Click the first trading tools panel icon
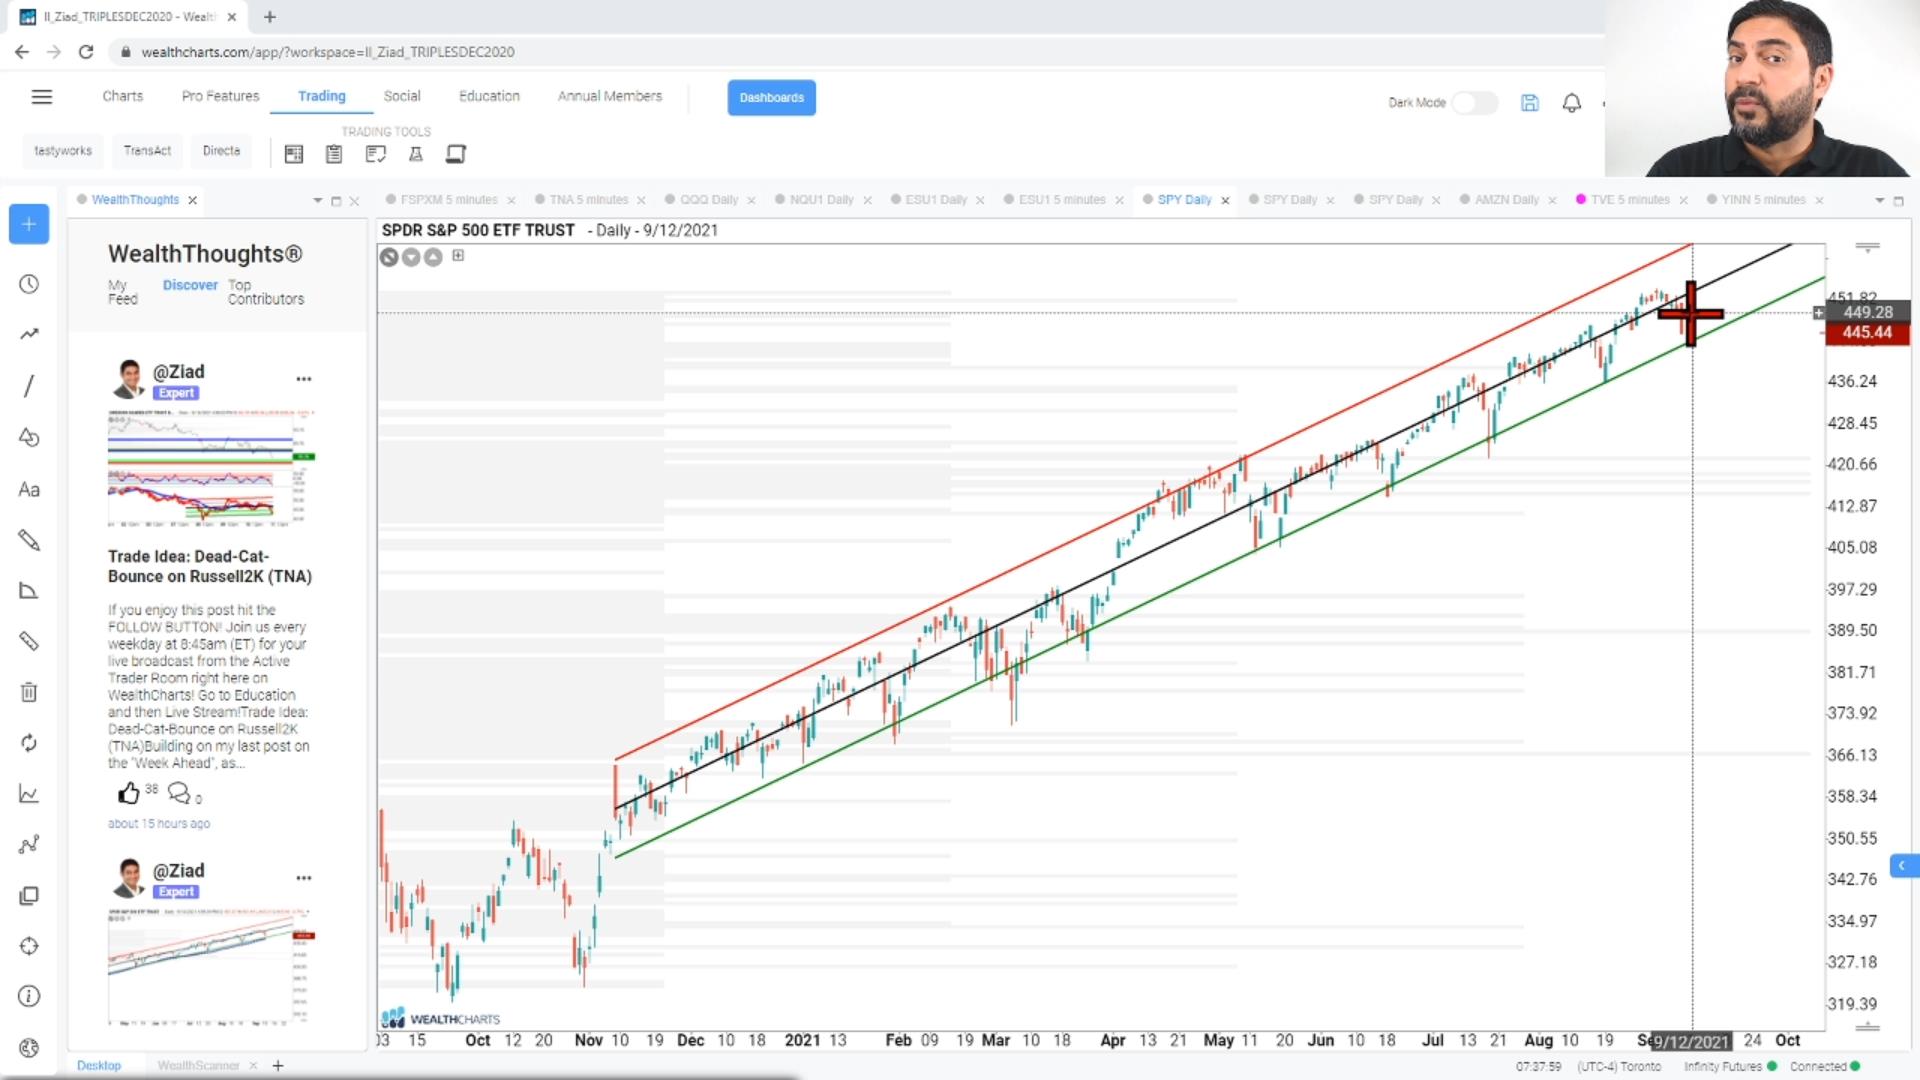The image size is (1920, 1080). click(294, 154)
